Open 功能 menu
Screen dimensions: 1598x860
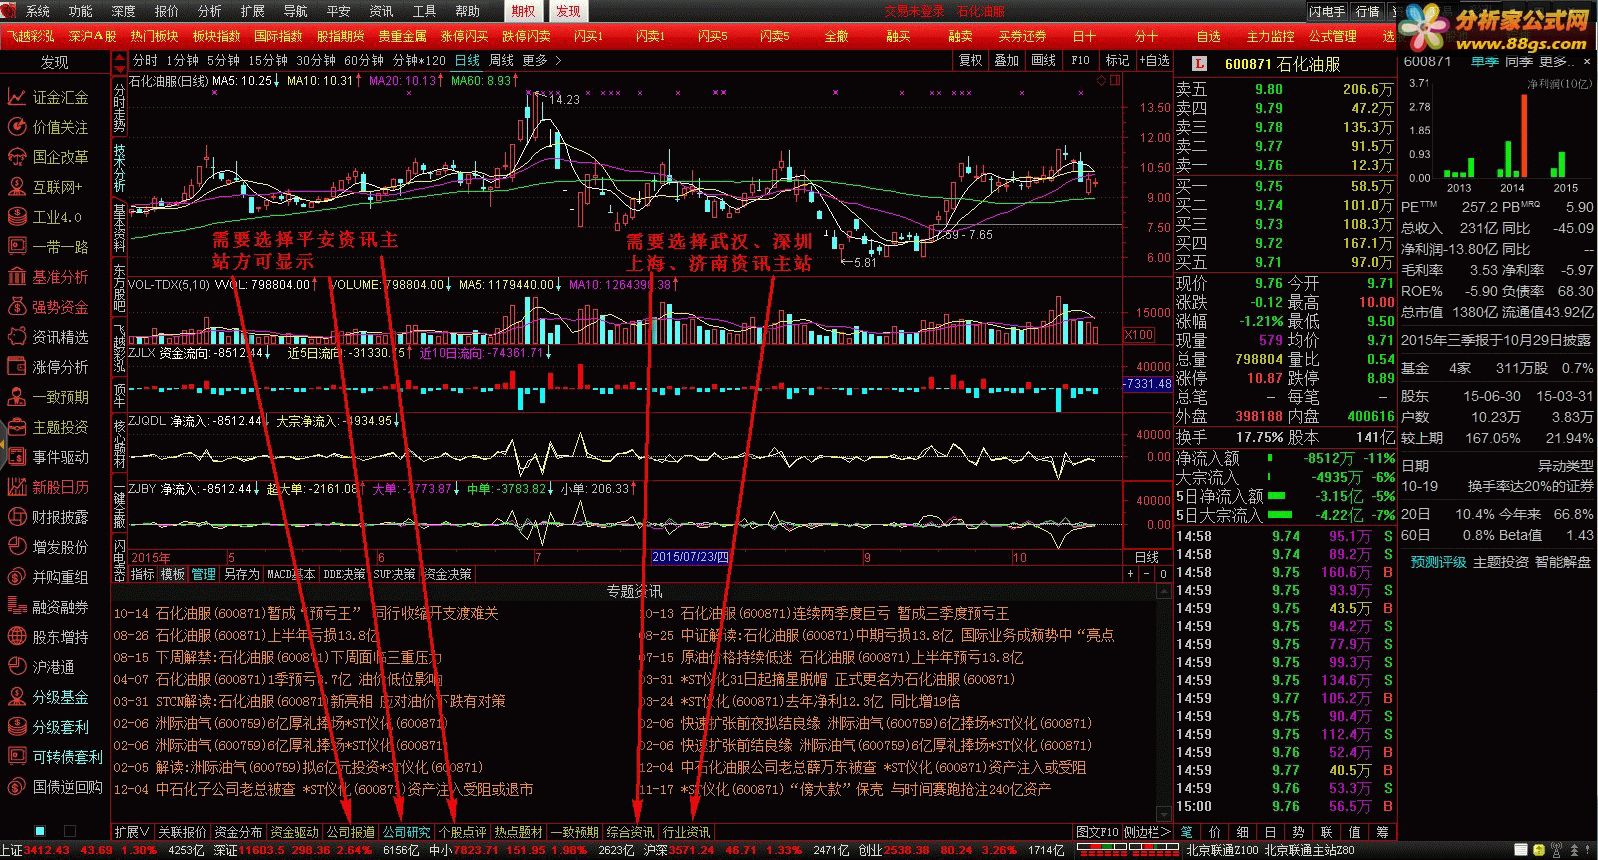[80, 11]
